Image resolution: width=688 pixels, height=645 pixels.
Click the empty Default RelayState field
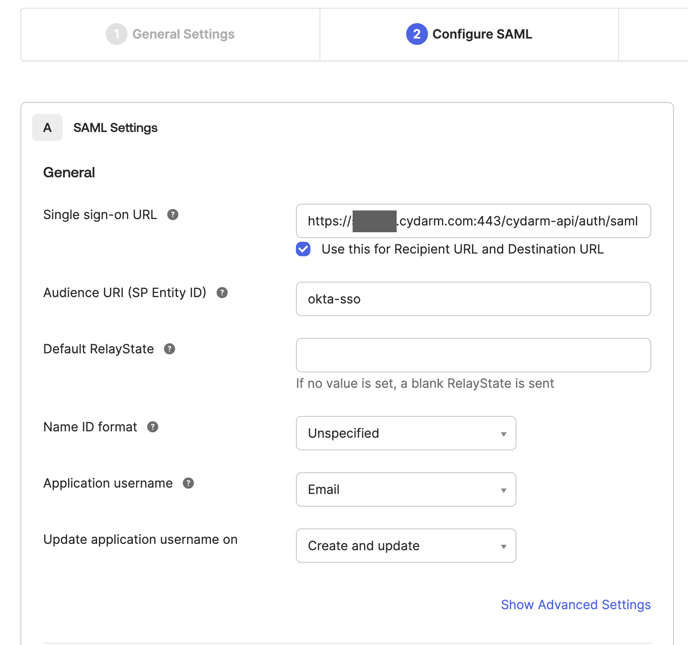coord(473,355)
